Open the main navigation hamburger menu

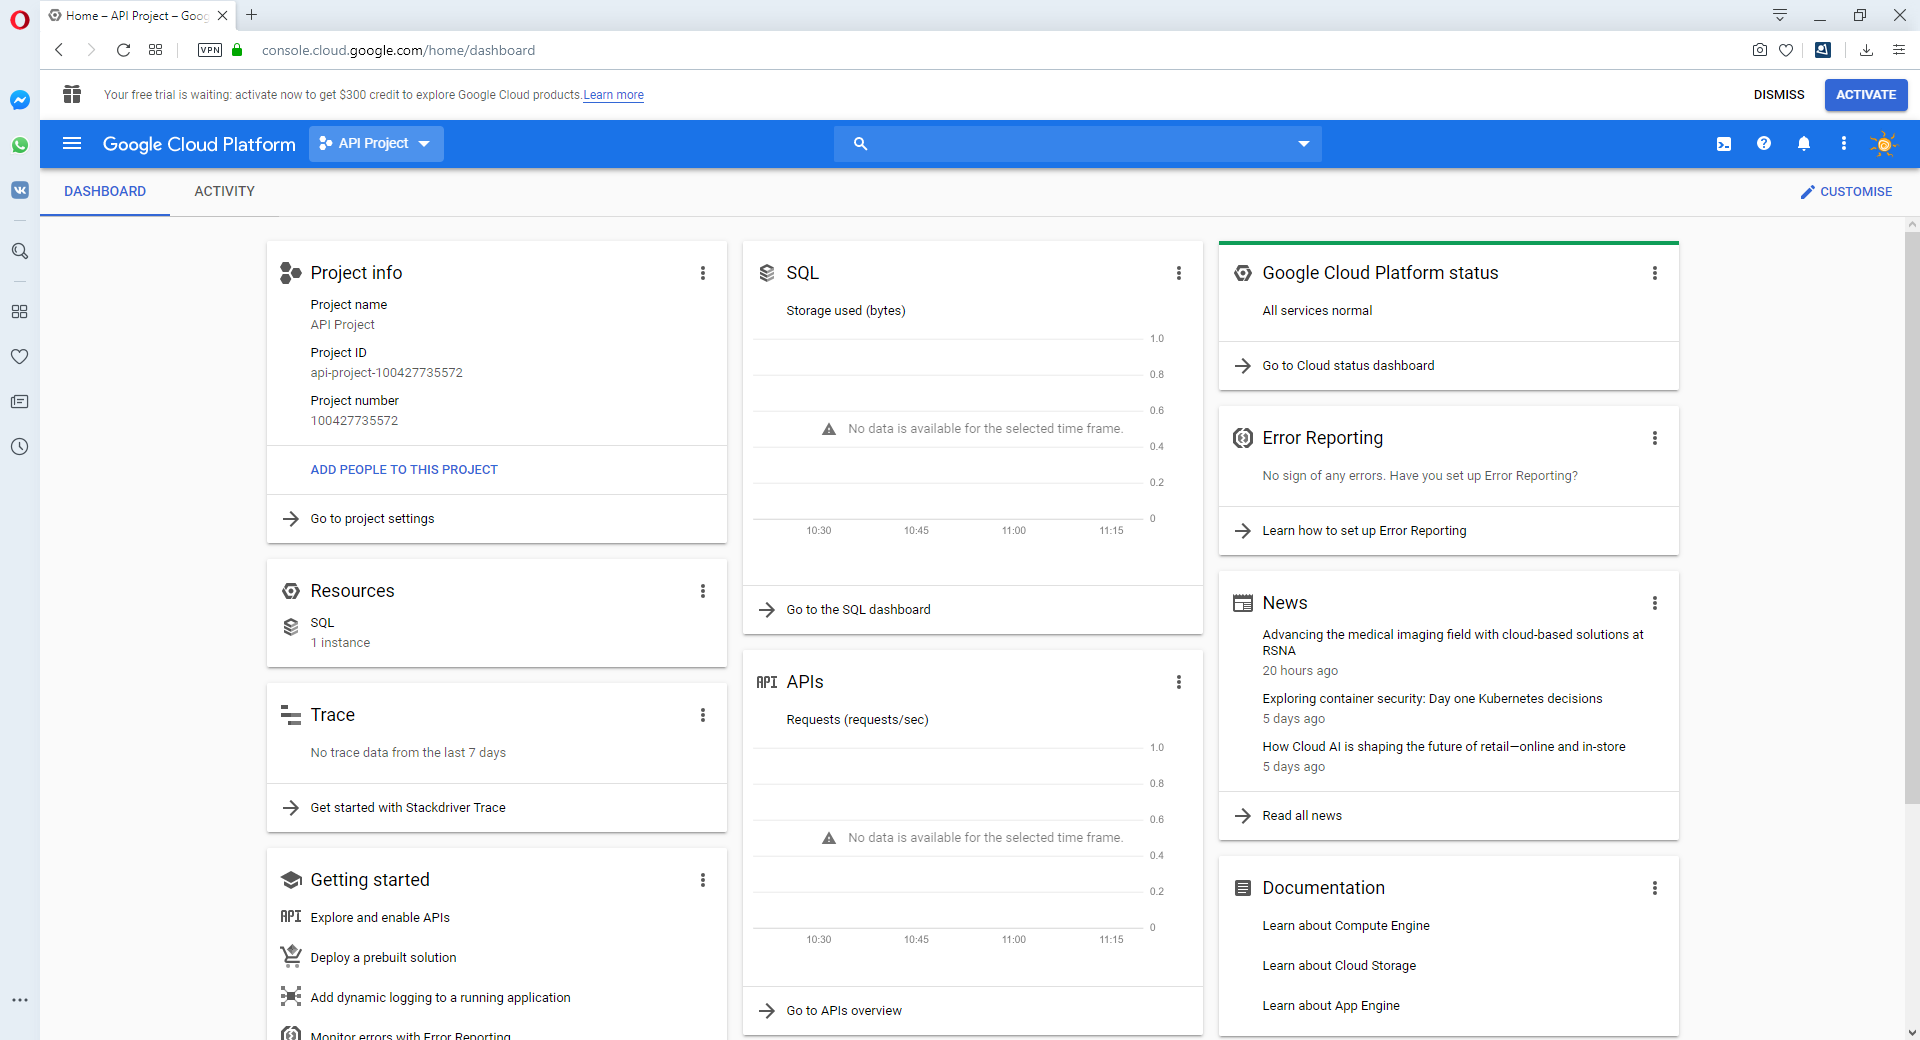coord(72,144)
